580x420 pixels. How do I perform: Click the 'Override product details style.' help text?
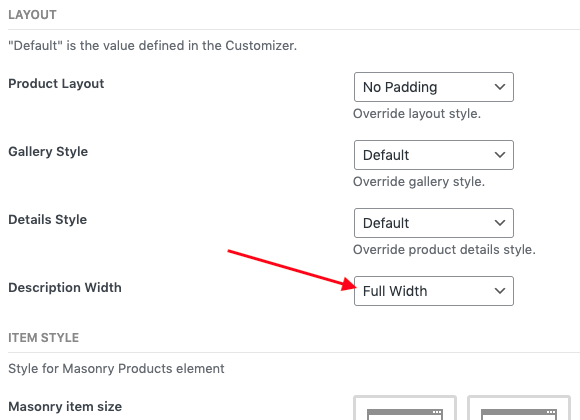(x=444, y=250)
